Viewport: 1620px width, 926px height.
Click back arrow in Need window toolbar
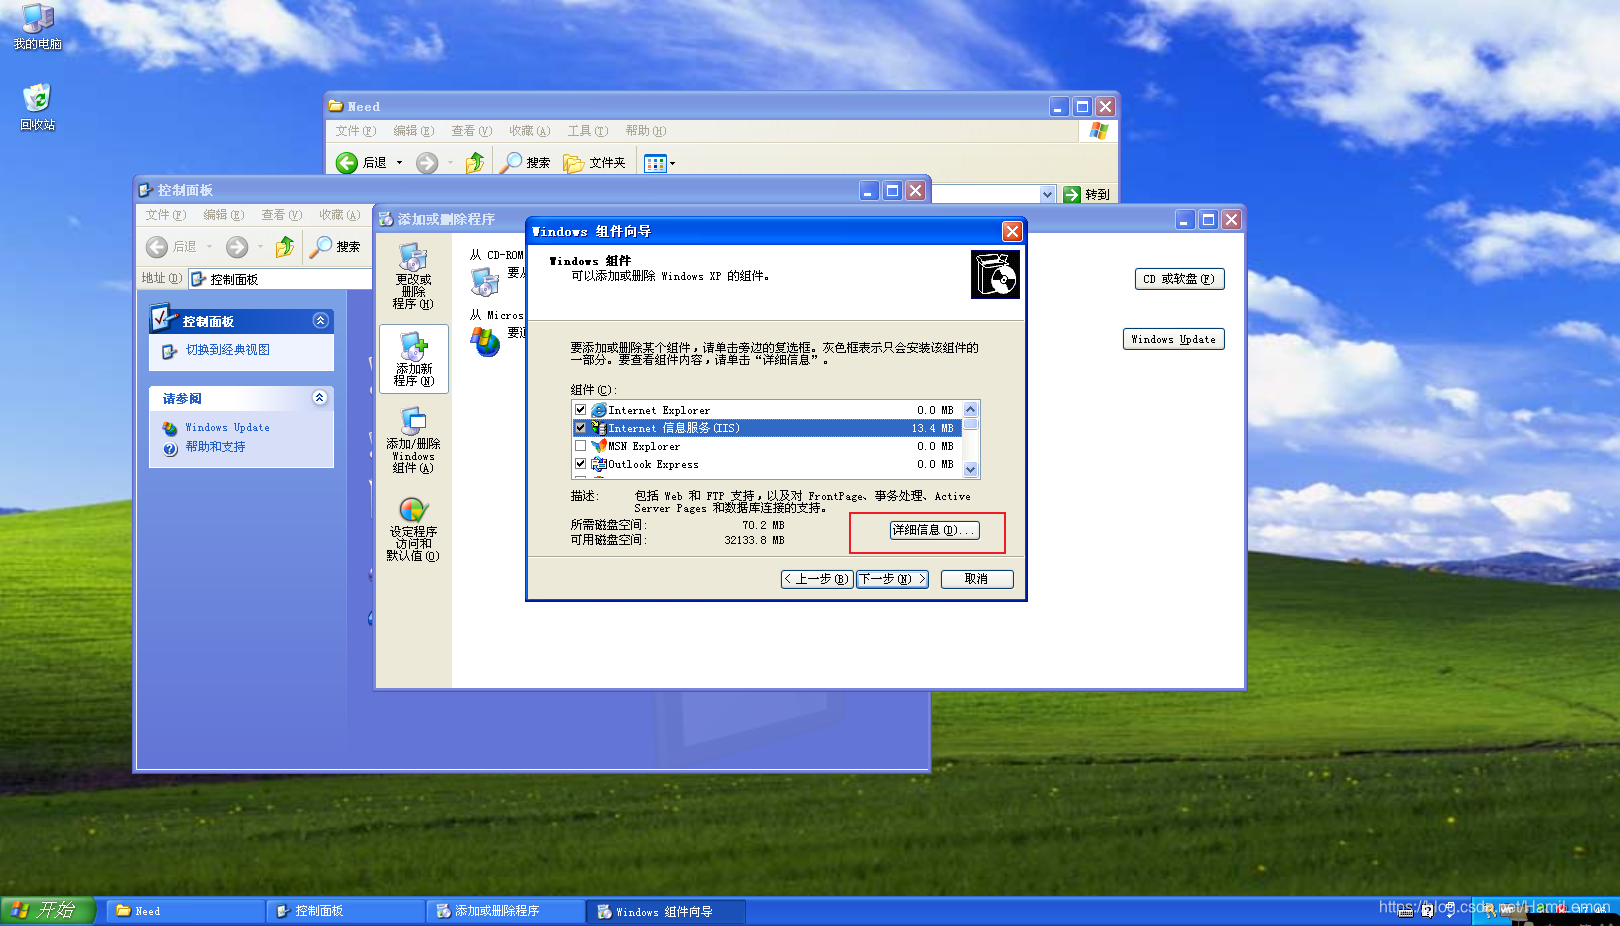347,162
